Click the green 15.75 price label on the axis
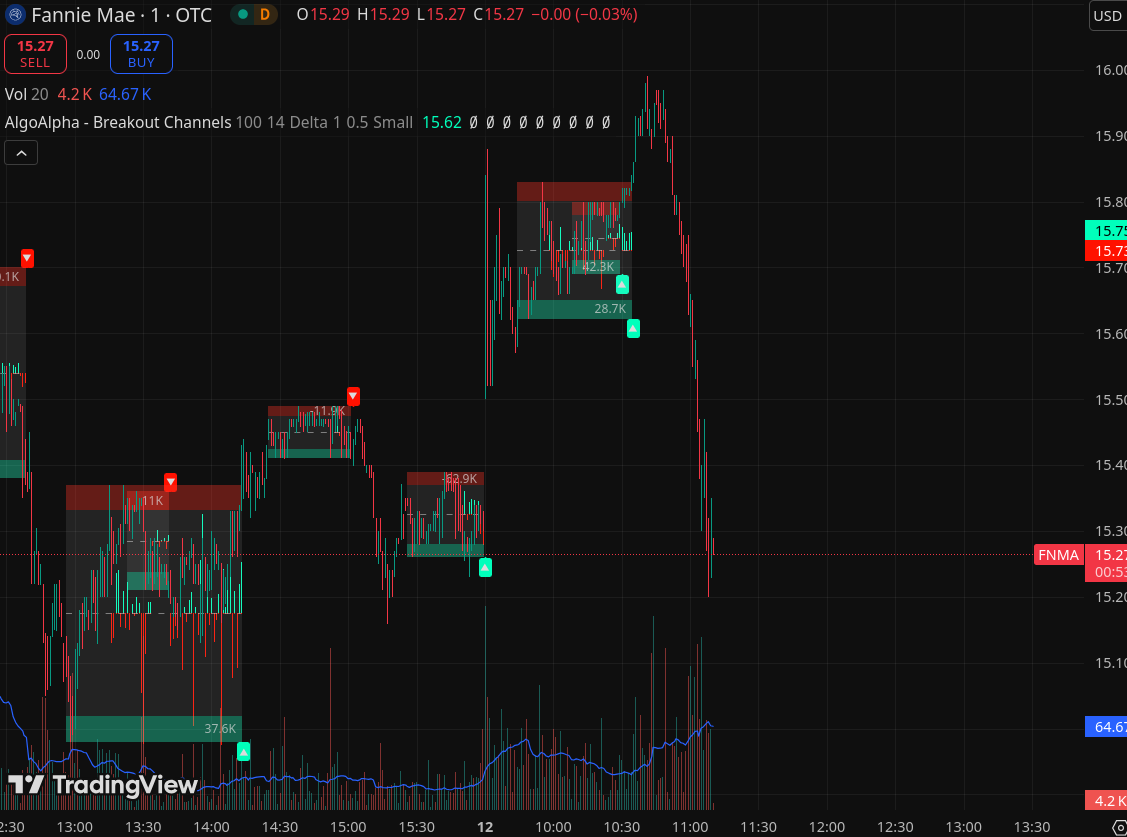Viewport: 1127px width, 837px height. tap(1106, 231)
